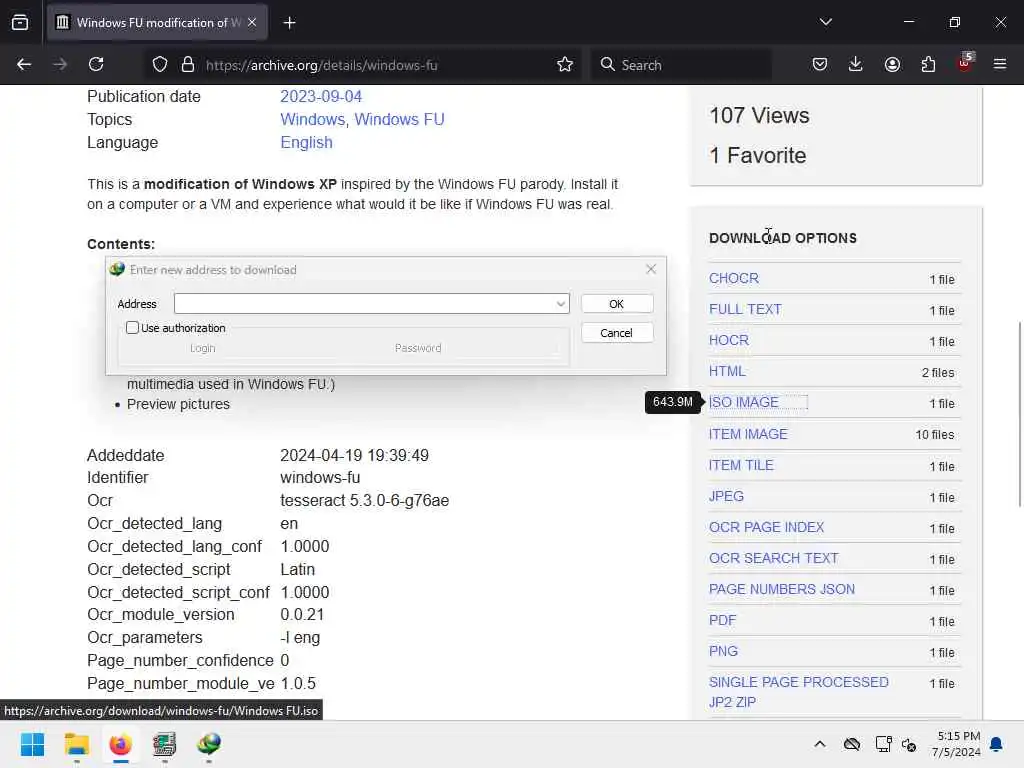Open the Windows Start menu
This screenshot has width=1024, height=768.
[x=33, y=744]
